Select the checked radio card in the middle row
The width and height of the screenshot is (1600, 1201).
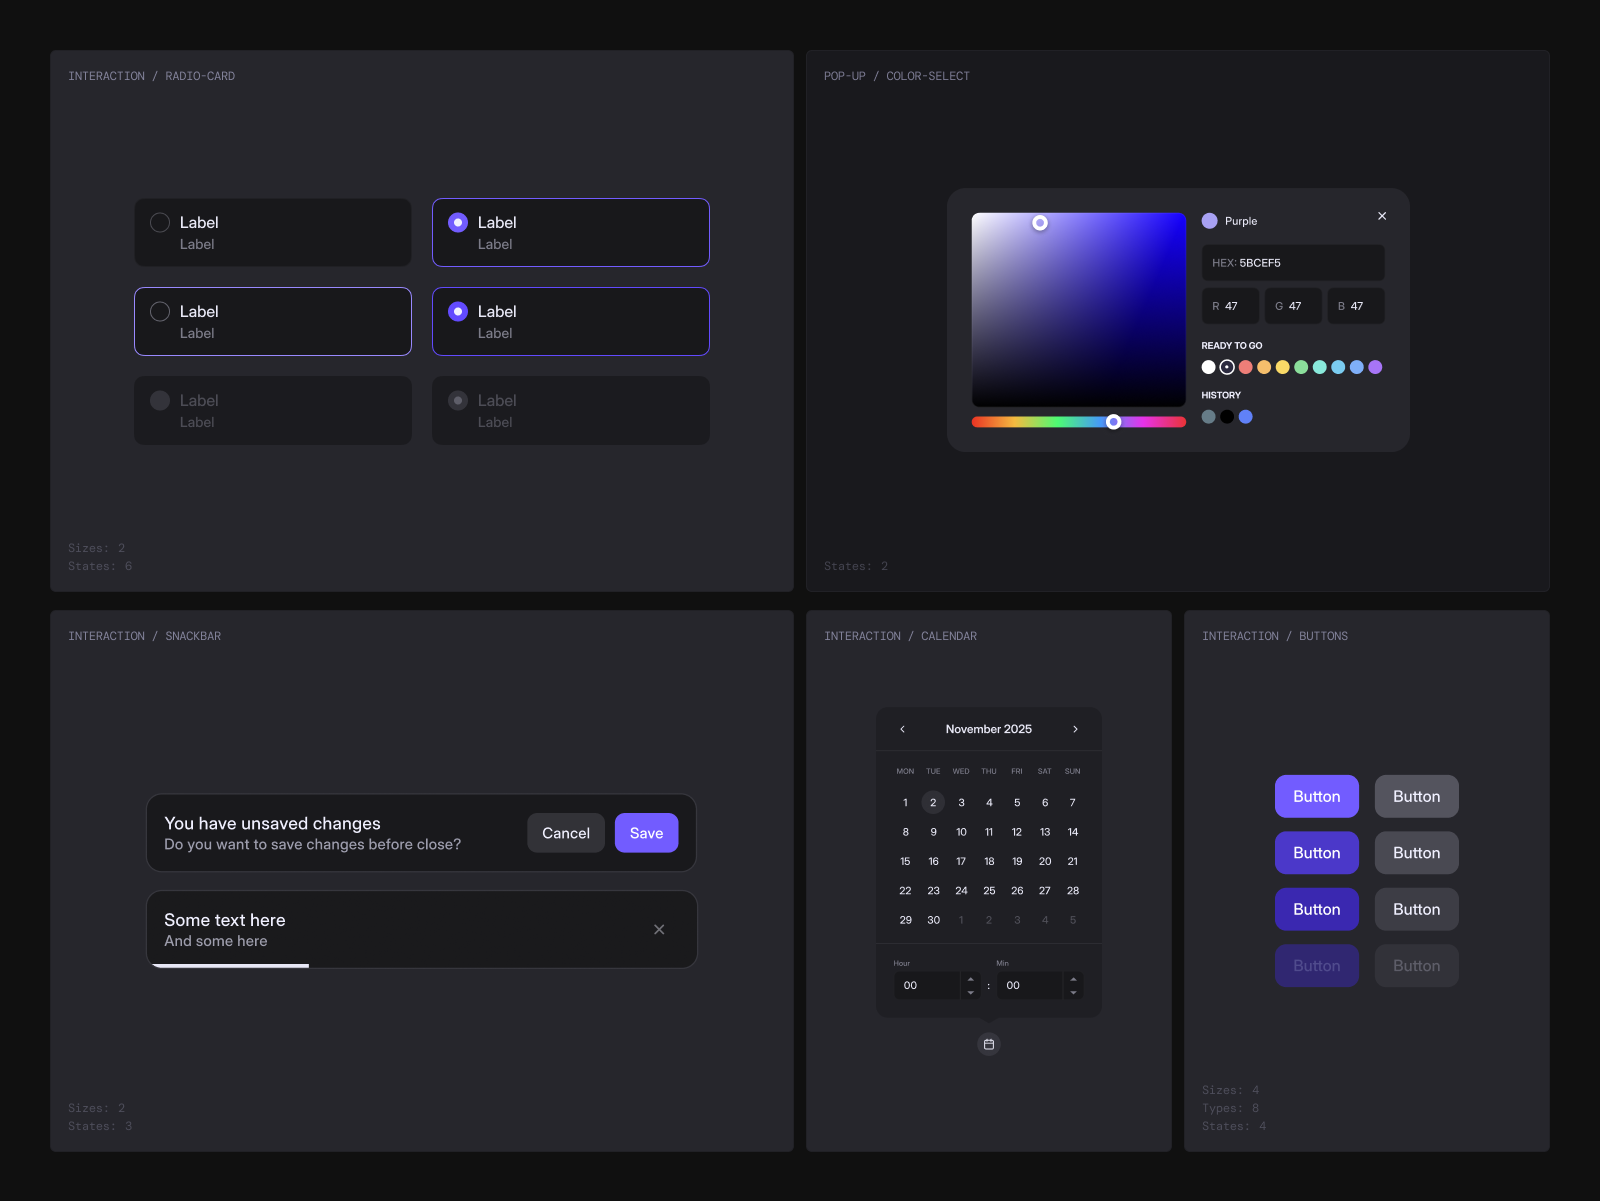(x=571, y=321)
